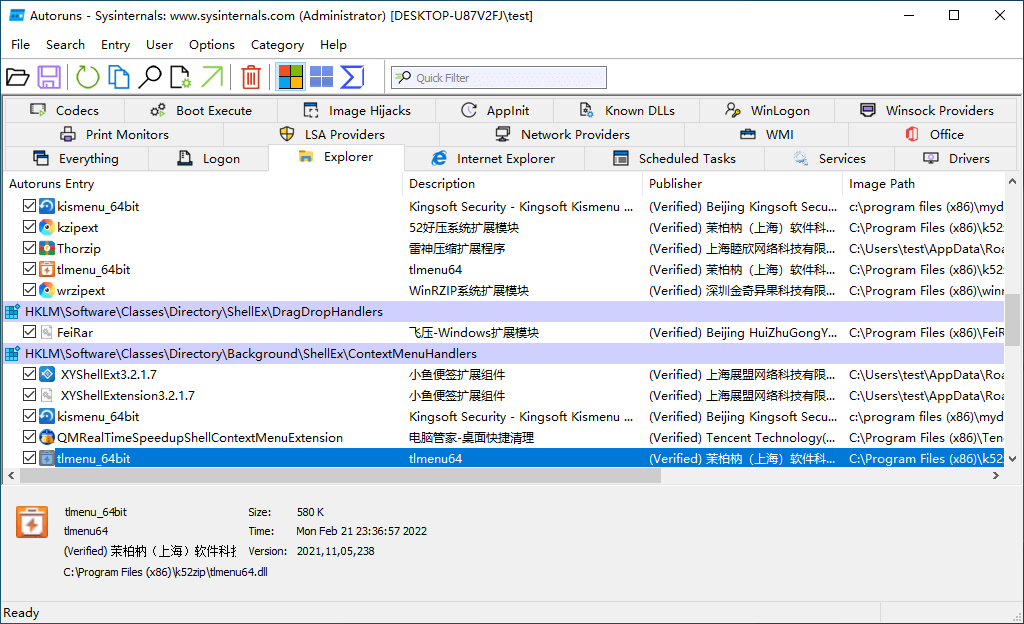This screenshot has height=624, width=1024.
Task: Click the registry icon beside Background ContextMenuHandlers key
Action: click(x=12, y=354)
